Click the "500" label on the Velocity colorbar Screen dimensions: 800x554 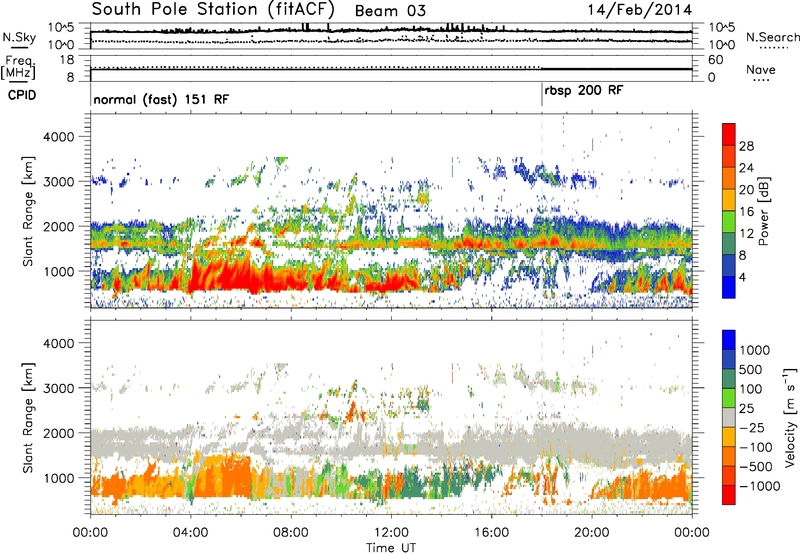coord(751,370)
